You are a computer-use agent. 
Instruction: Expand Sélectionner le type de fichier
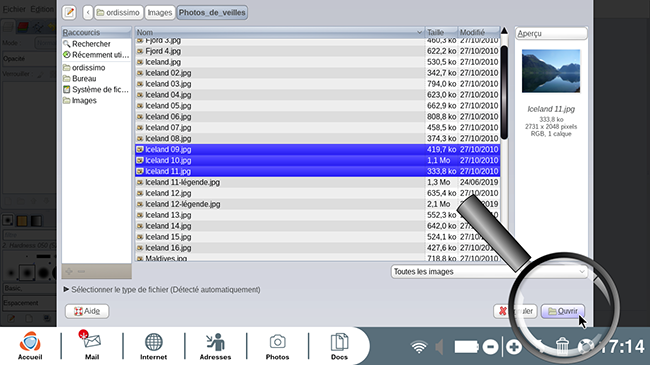point(162,290)
